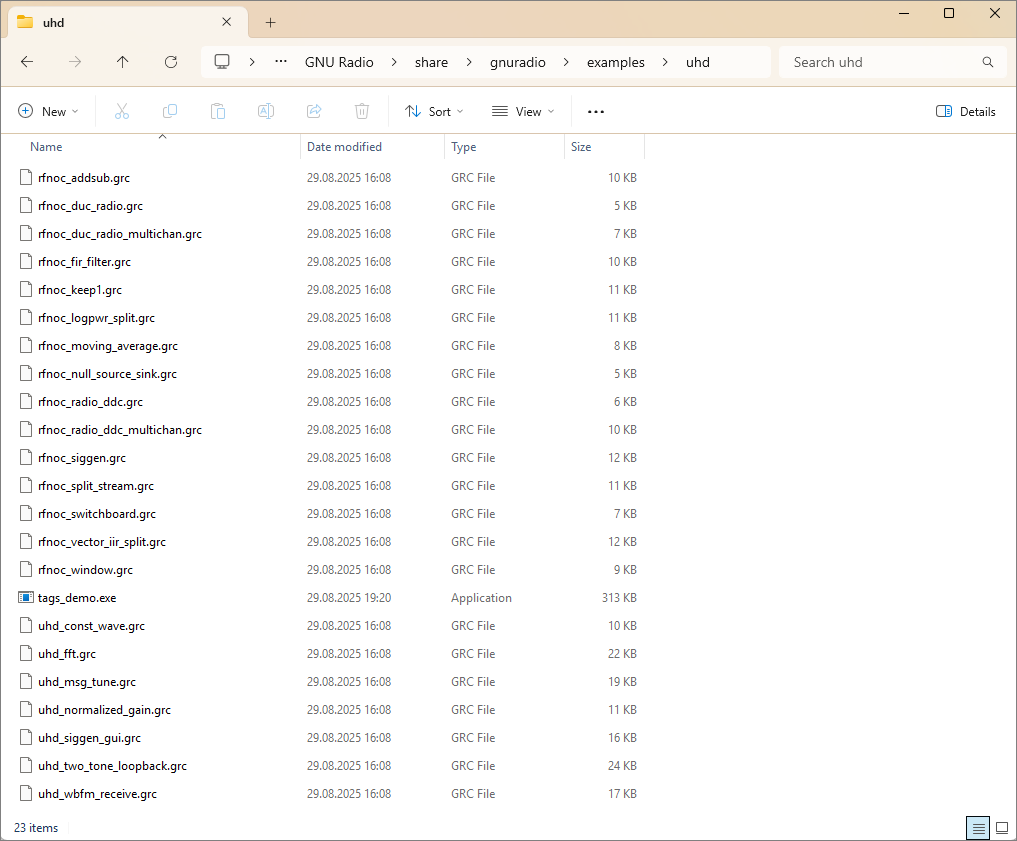Viewport: 1017px width, 841px height.
Task: Open the New item dropdown
Action: pos(48,111)
